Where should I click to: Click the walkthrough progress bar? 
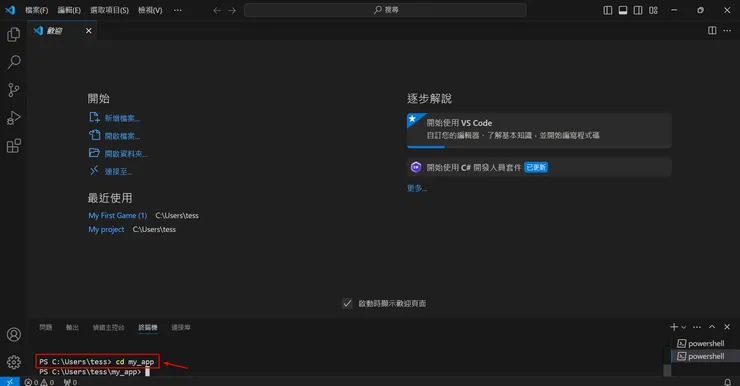(x=539, y=147)
